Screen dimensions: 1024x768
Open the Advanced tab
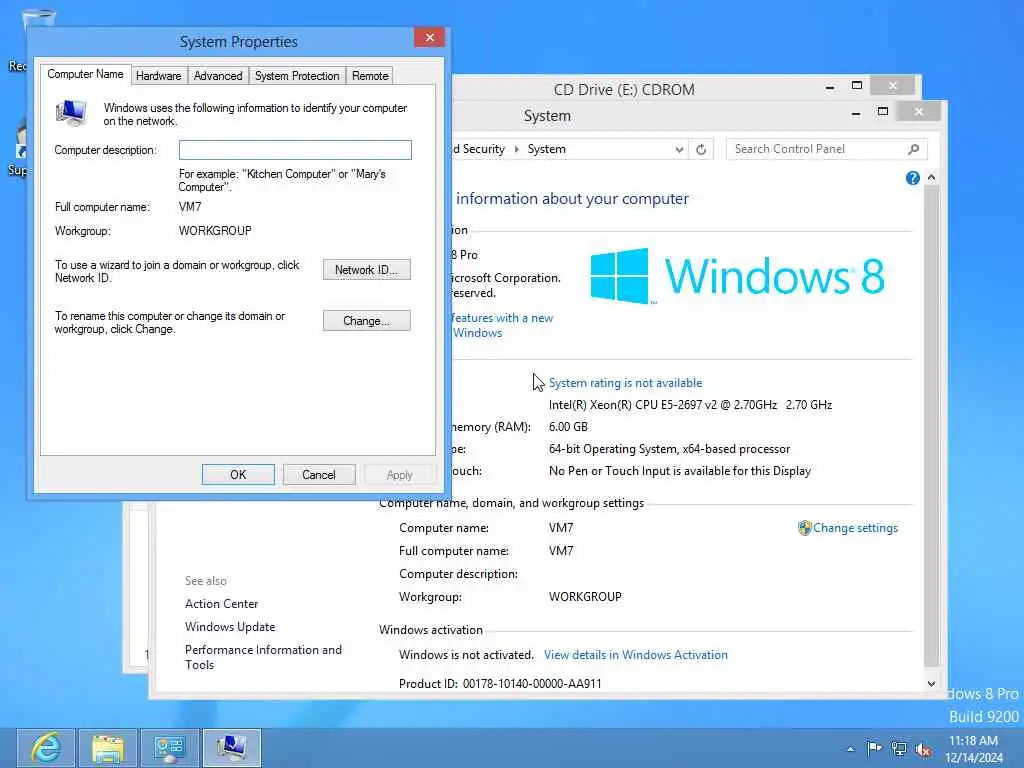pyautogui.click(x=218, y=76)
